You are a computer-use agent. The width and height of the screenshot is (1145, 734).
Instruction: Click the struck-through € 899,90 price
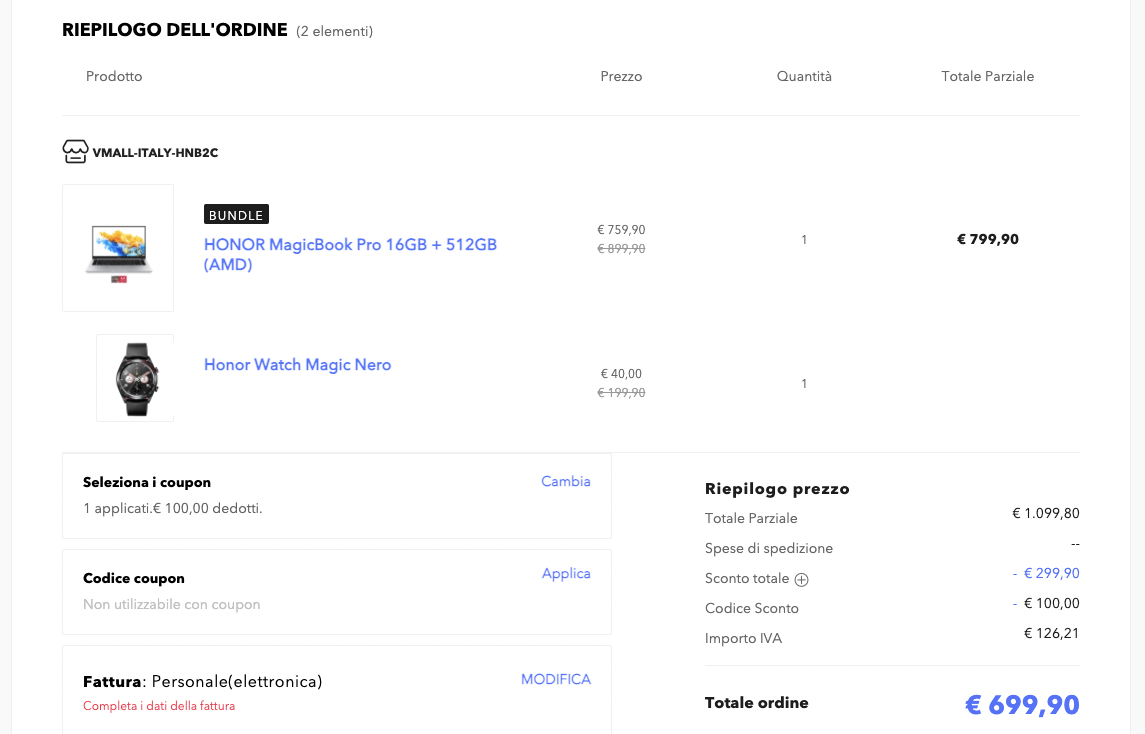point(621,248)
